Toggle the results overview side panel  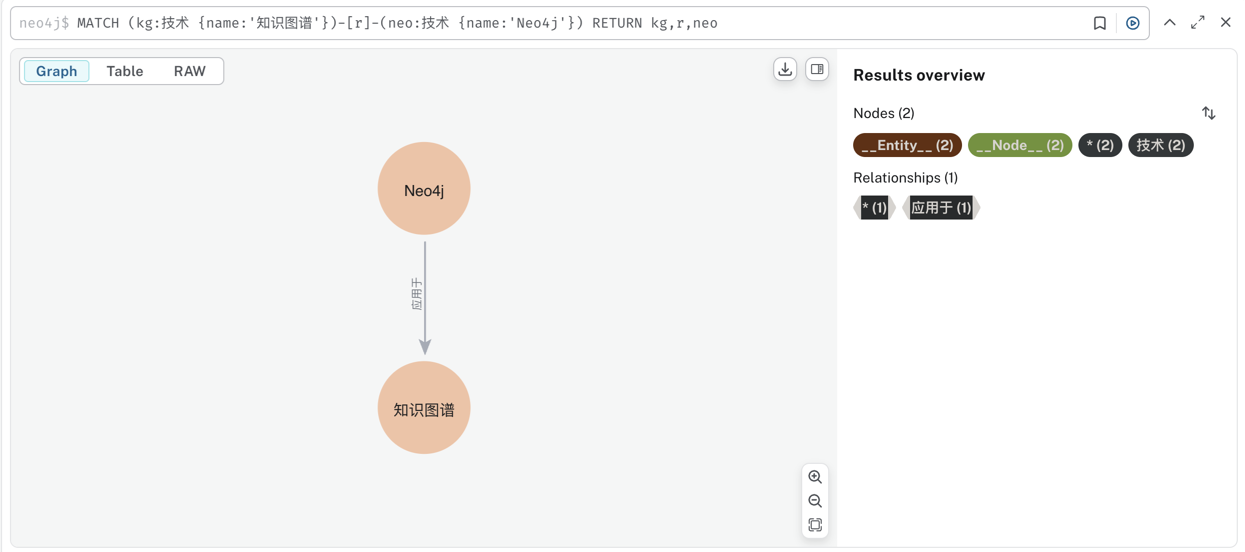(x=817, y=69)
